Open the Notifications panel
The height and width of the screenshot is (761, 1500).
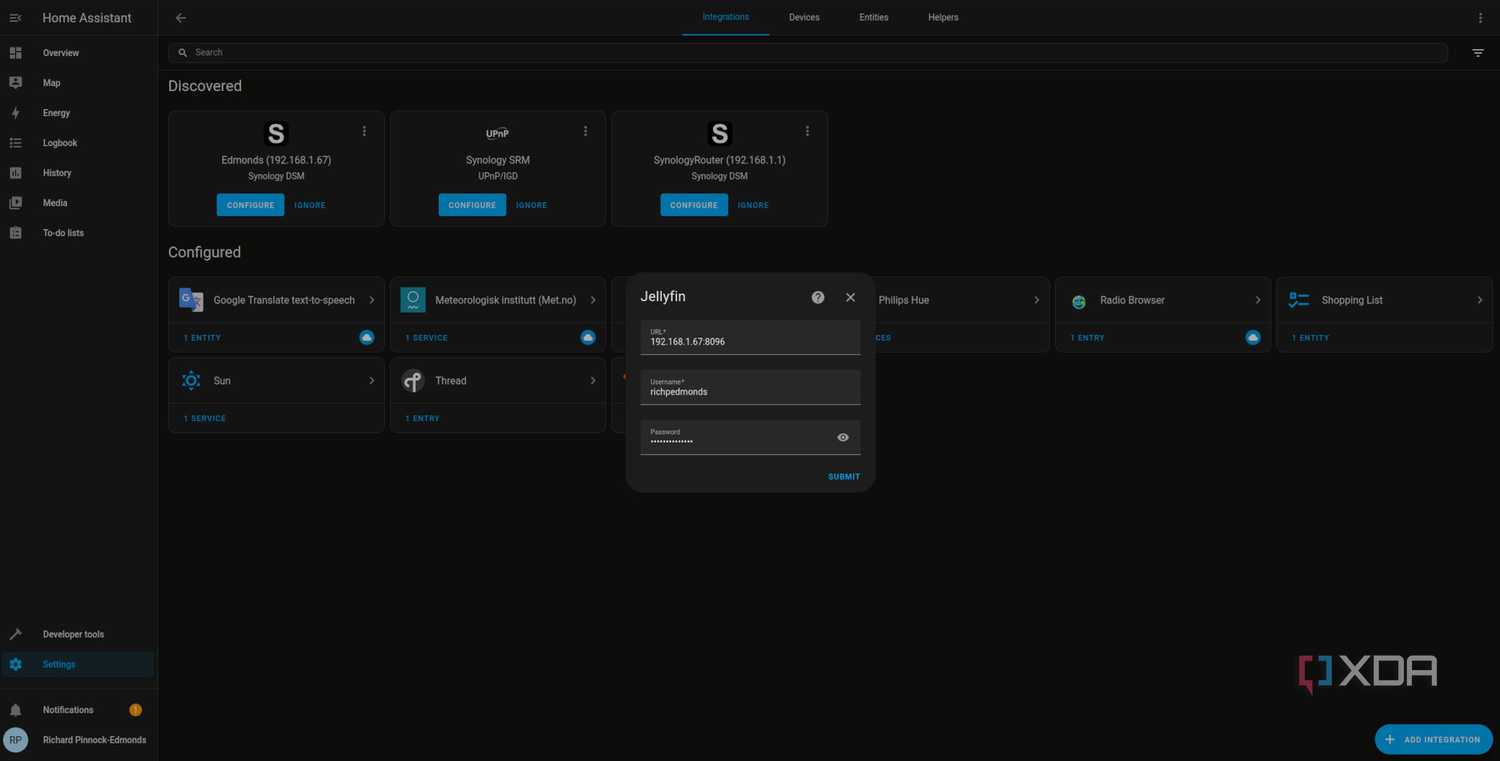coord(78,710)
